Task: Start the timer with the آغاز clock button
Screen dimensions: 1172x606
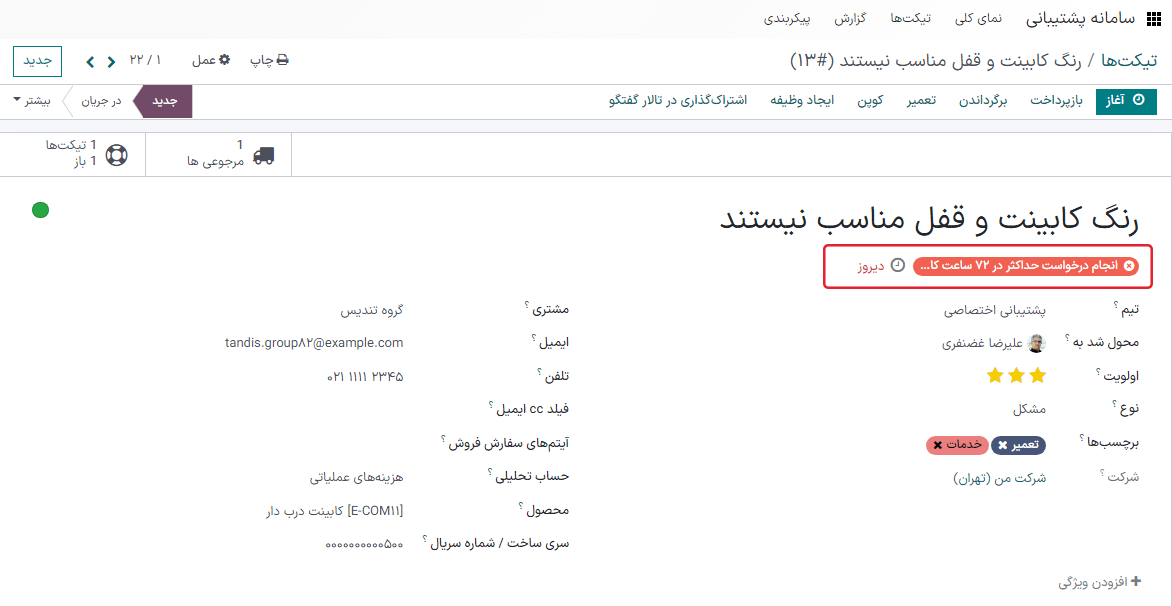Action: pos(1126,101)
